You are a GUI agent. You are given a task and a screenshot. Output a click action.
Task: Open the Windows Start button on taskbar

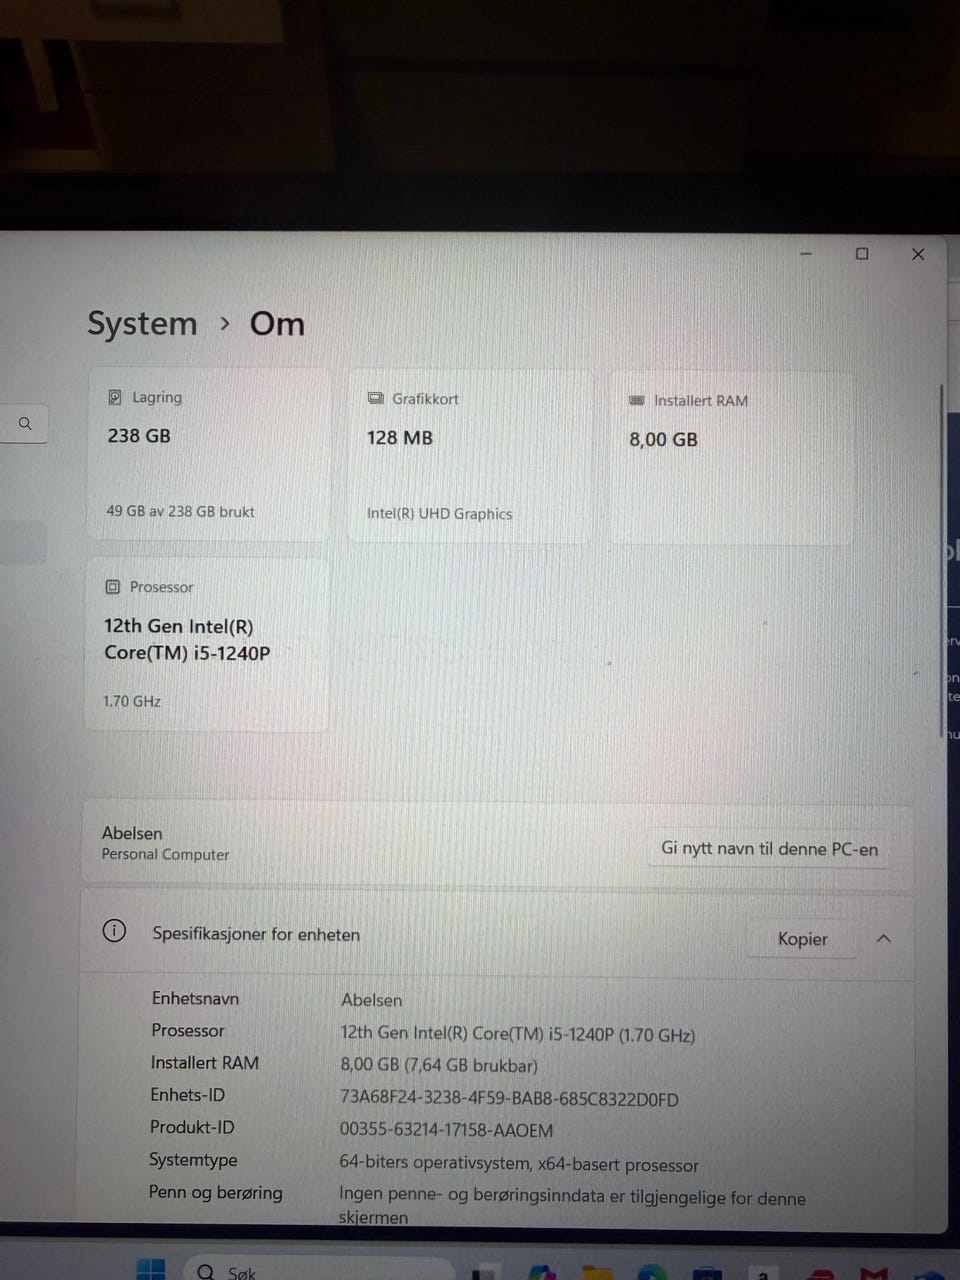pos(151,1268)
